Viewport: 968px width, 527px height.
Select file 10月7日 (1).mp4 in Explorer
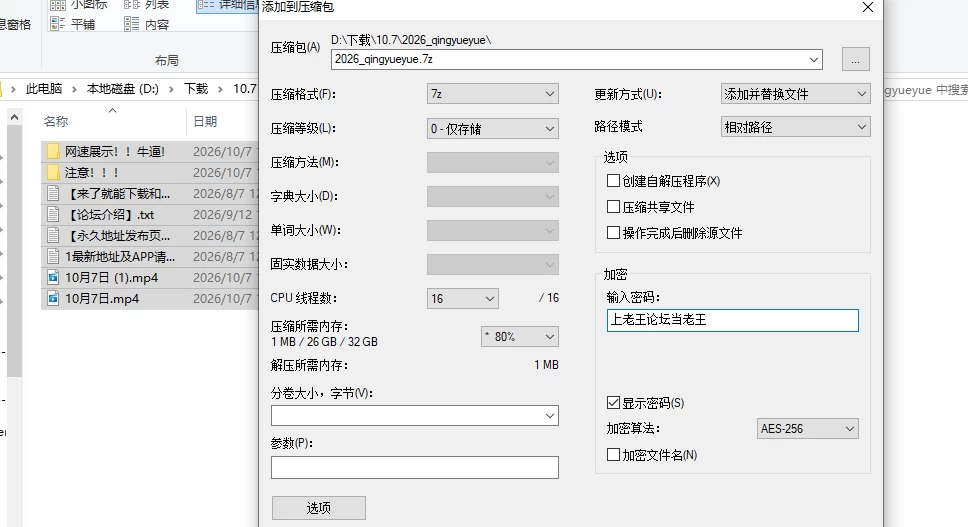point(112,278)
